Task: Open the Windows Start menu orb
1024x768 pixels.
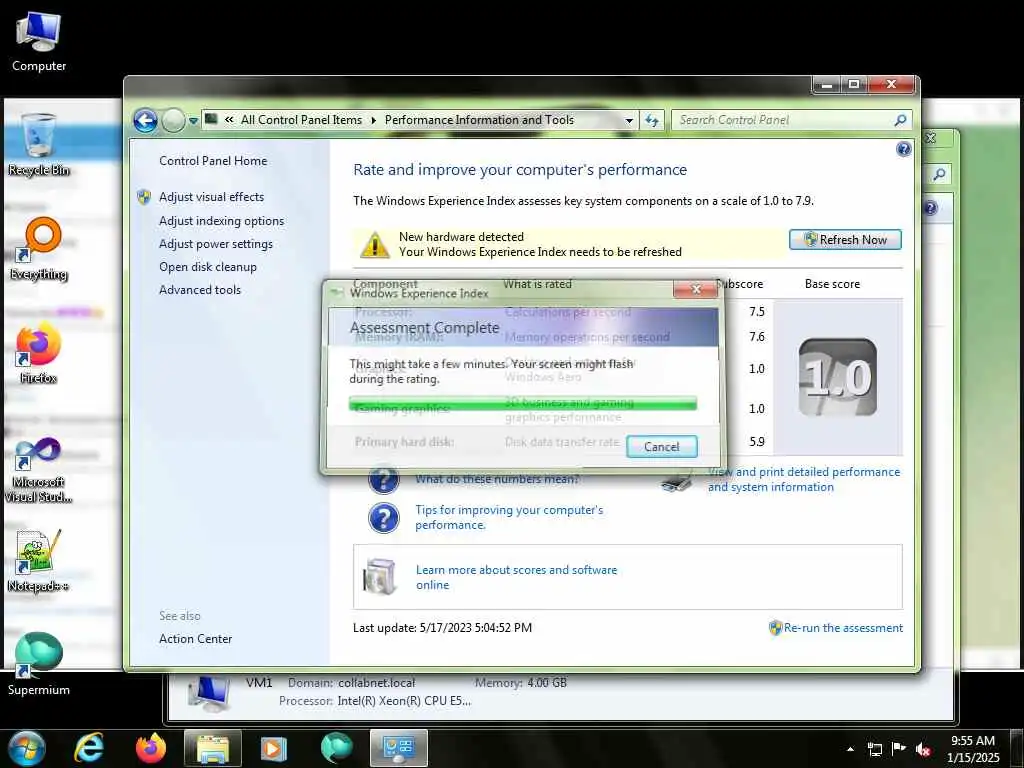Action: pyautogui.click(x=25, y=748)
